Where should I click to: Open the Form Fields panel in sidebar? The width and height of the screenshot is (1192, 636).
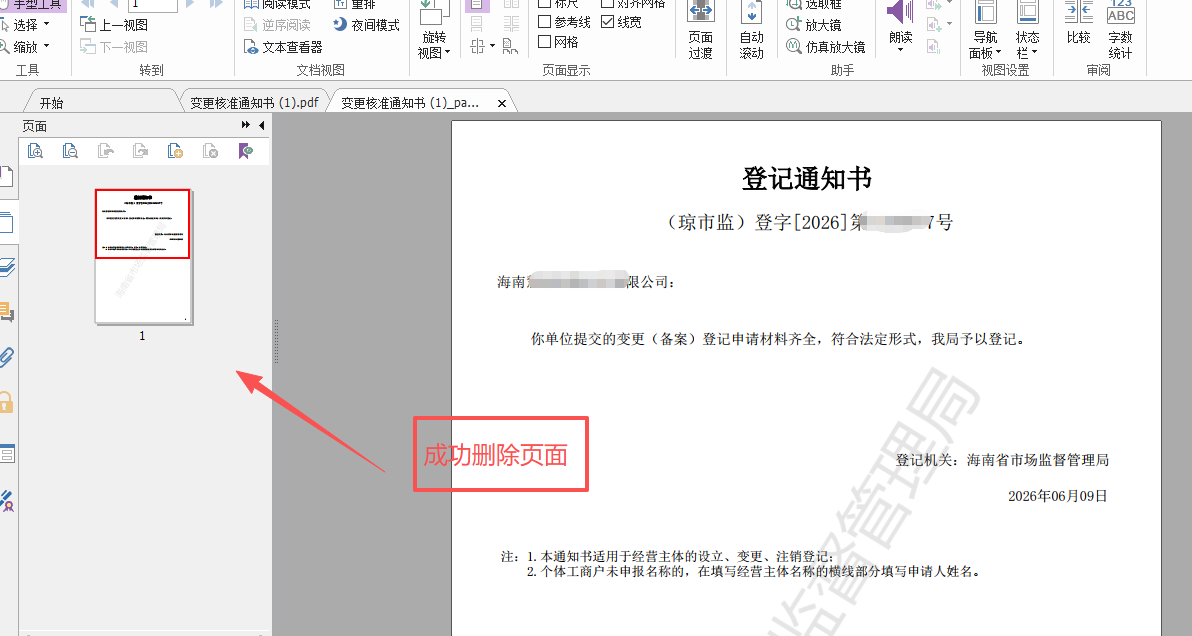coord(7,454)
